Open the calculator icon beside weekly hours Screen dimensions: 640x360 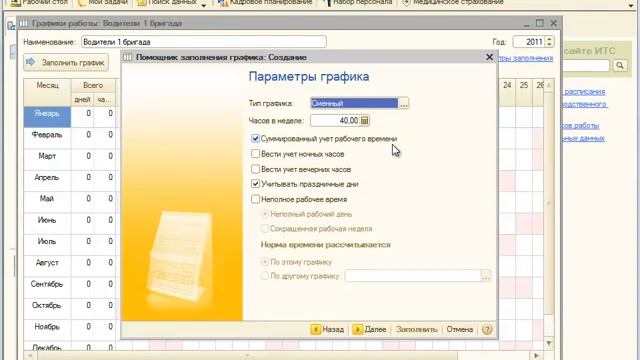[364, 120]
